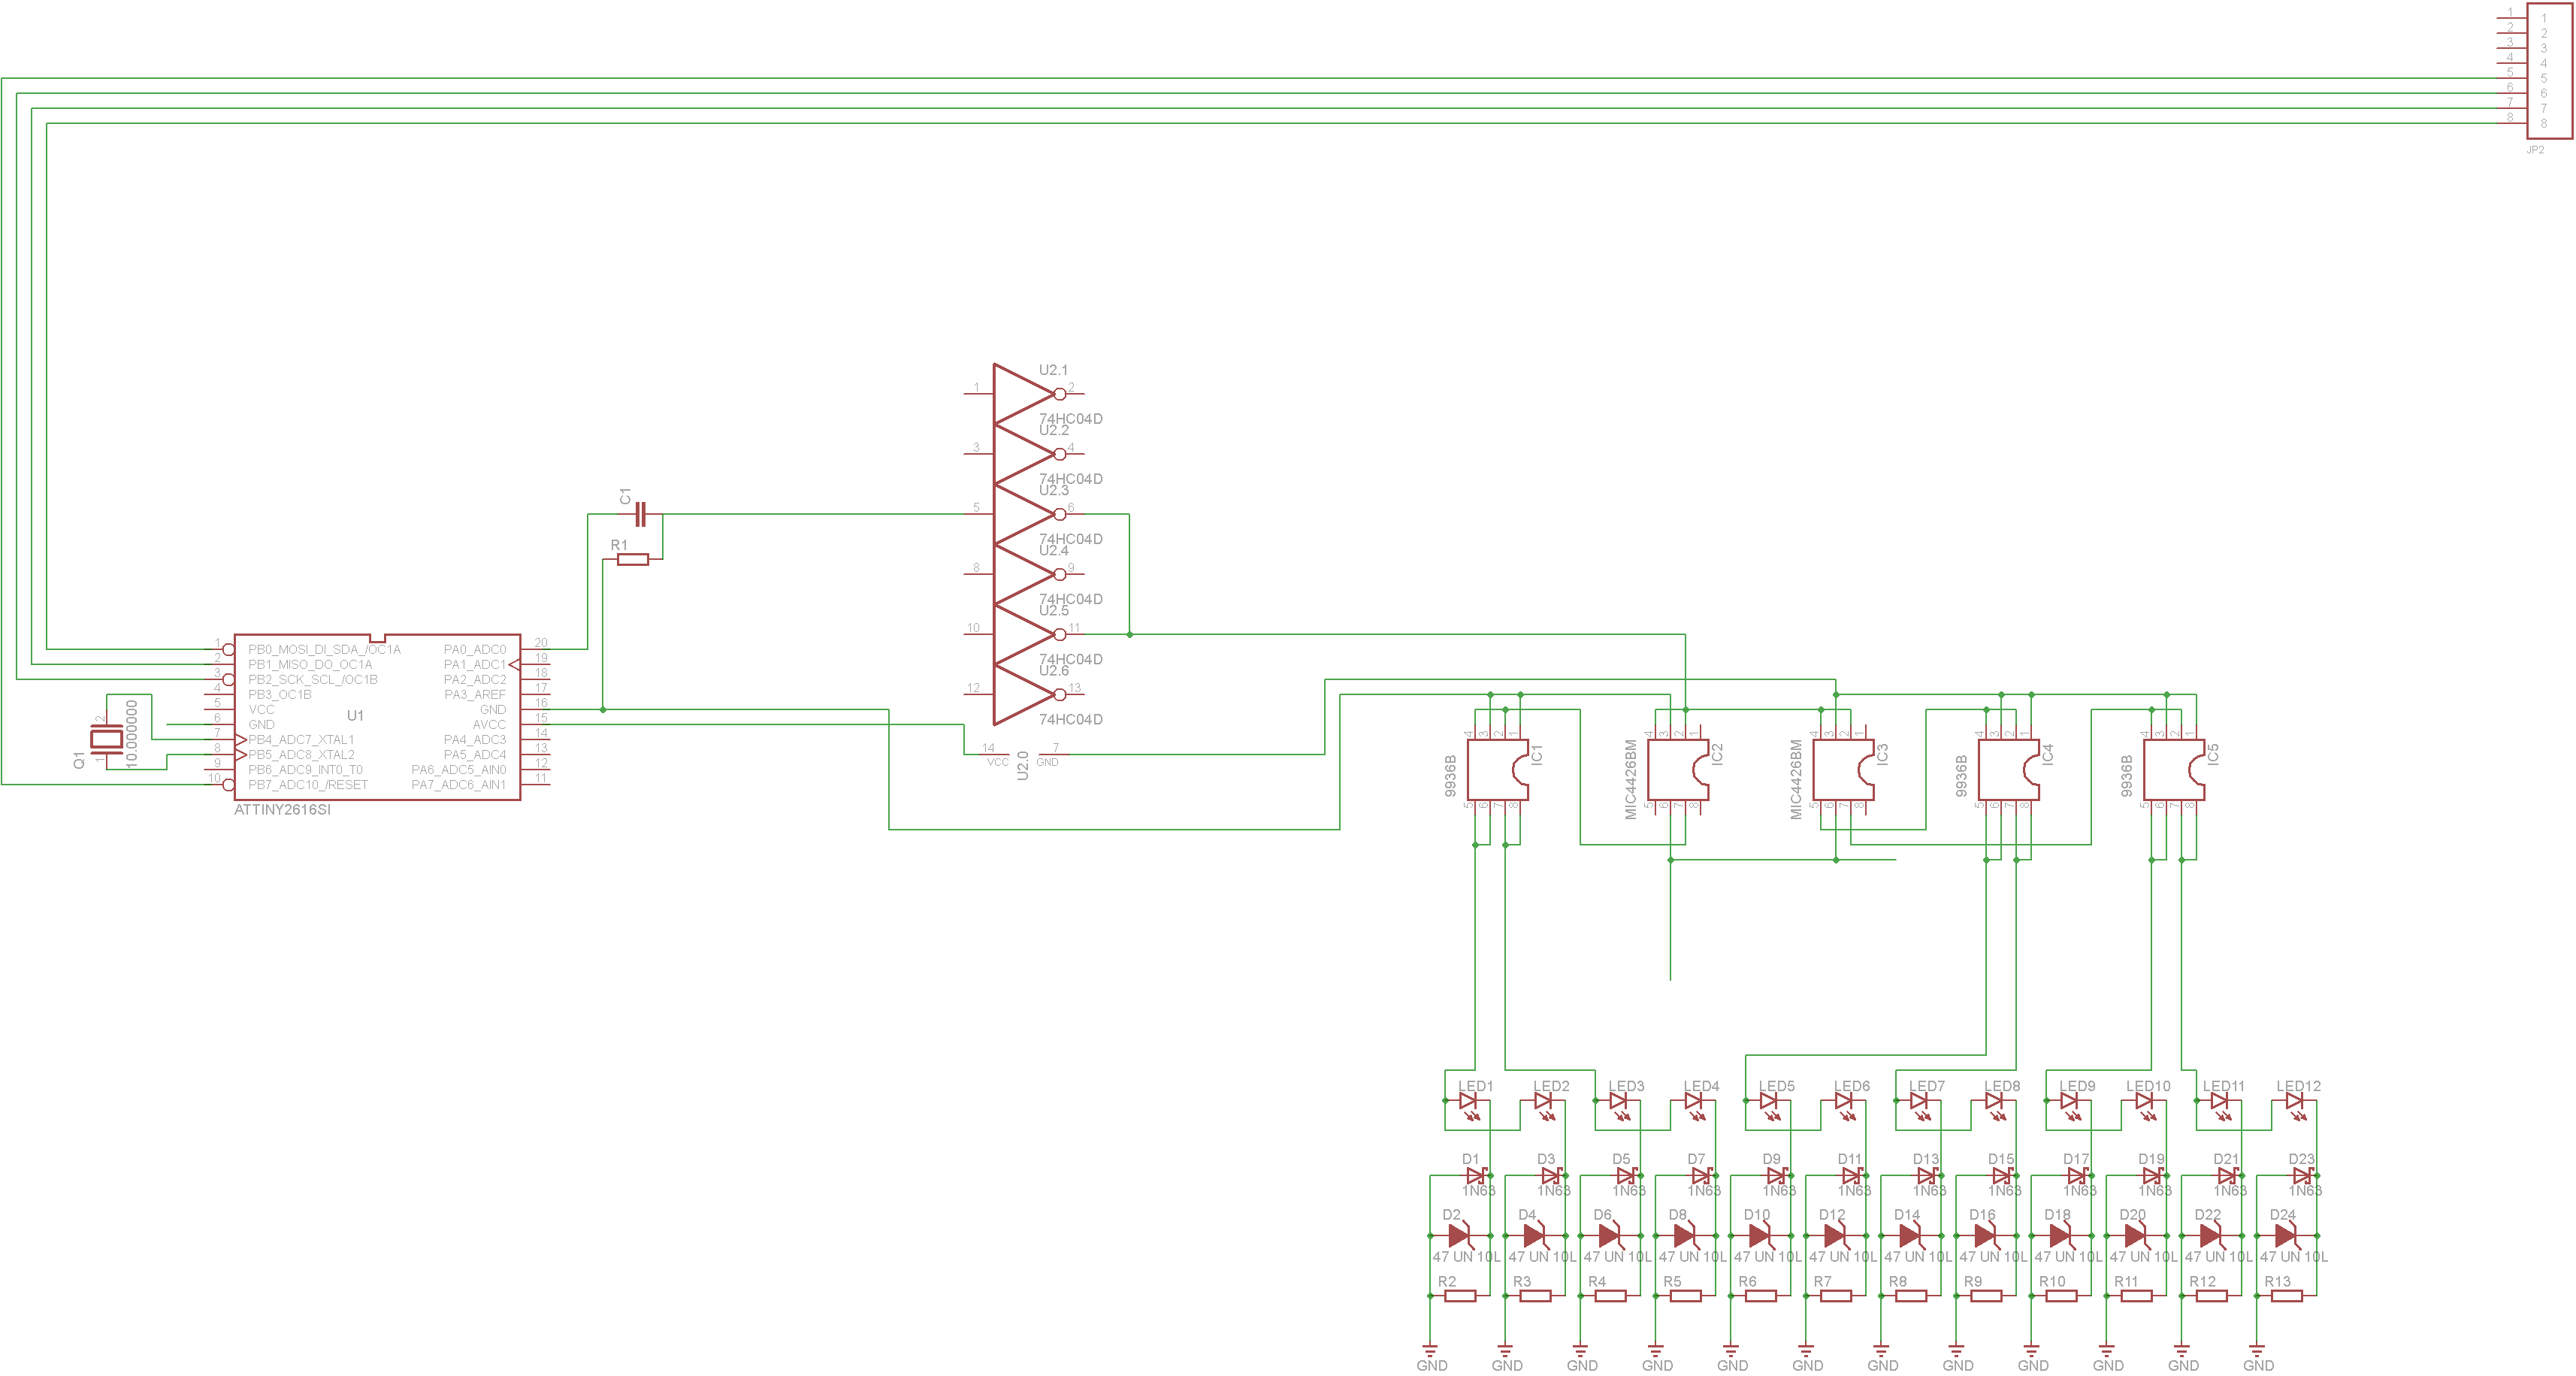
Task: Click the R13 resistor symbol
Action: pos(2286,1296)
